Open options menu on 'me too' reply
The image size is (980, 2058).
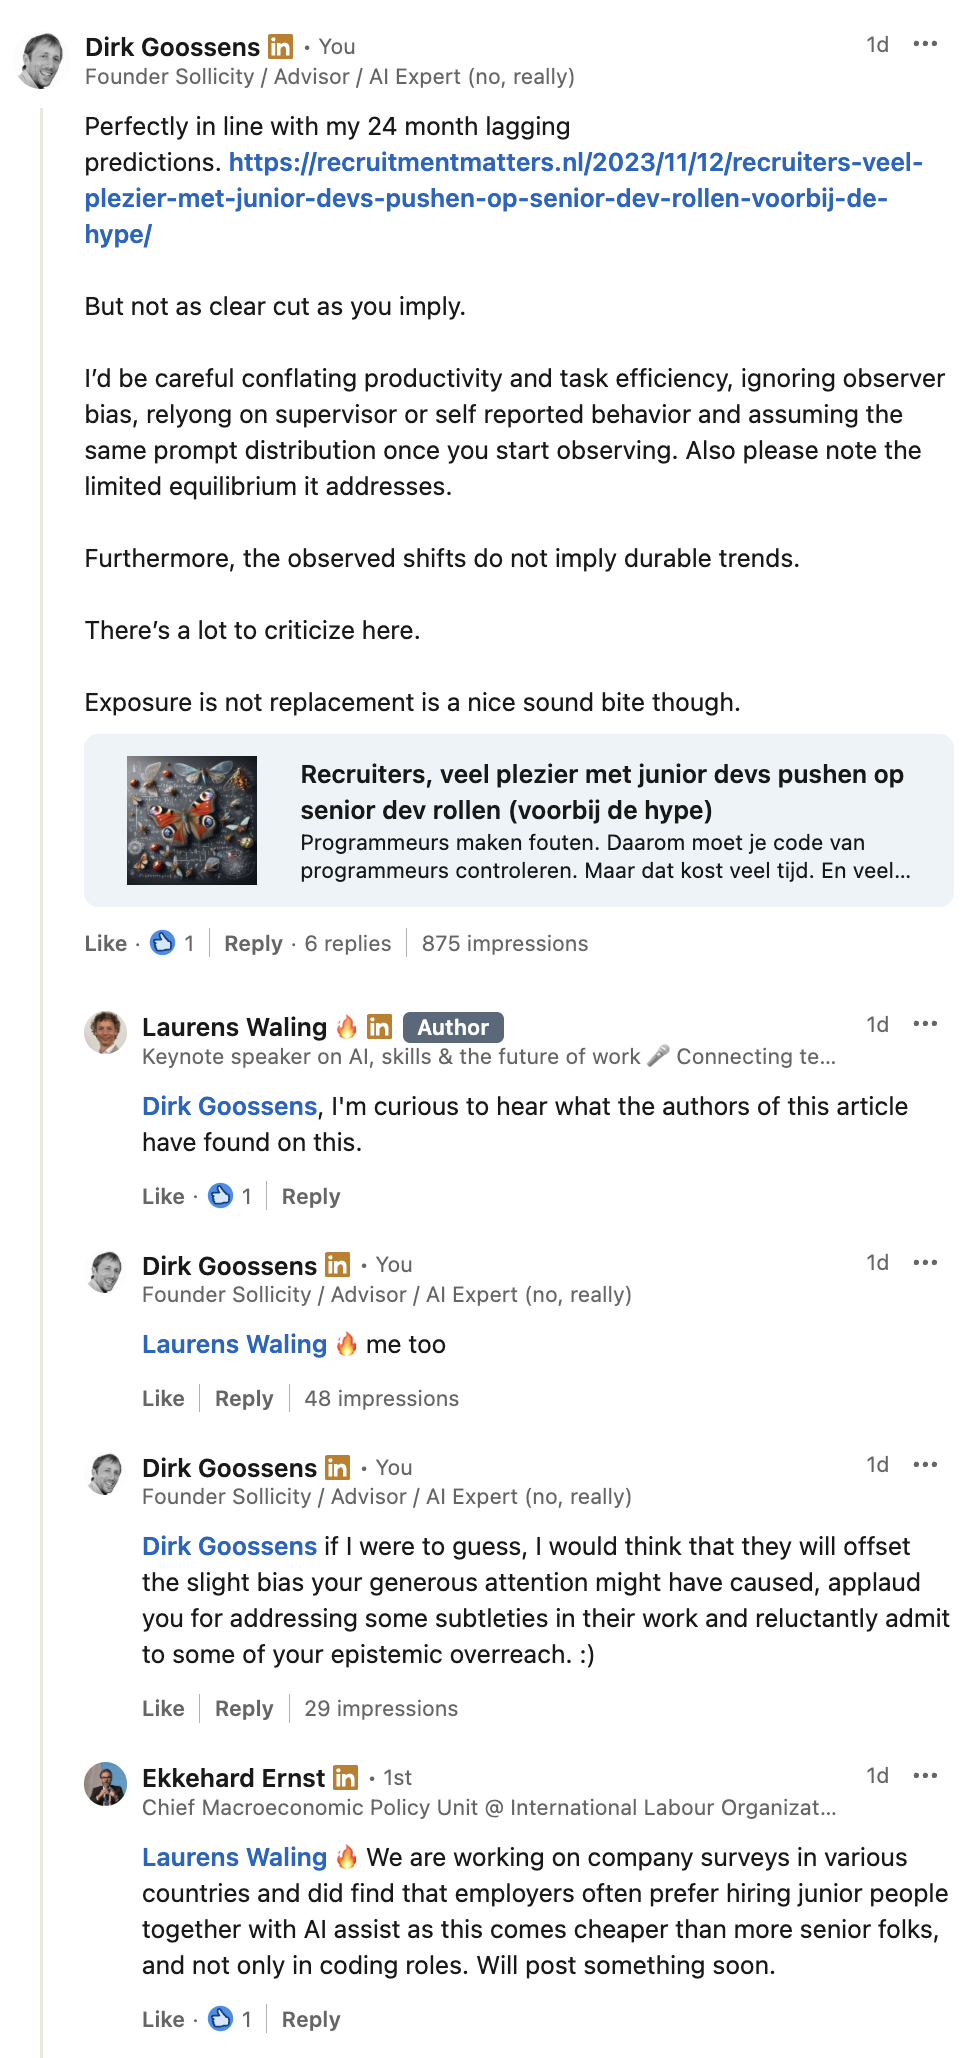click(x=925, y=1263)
